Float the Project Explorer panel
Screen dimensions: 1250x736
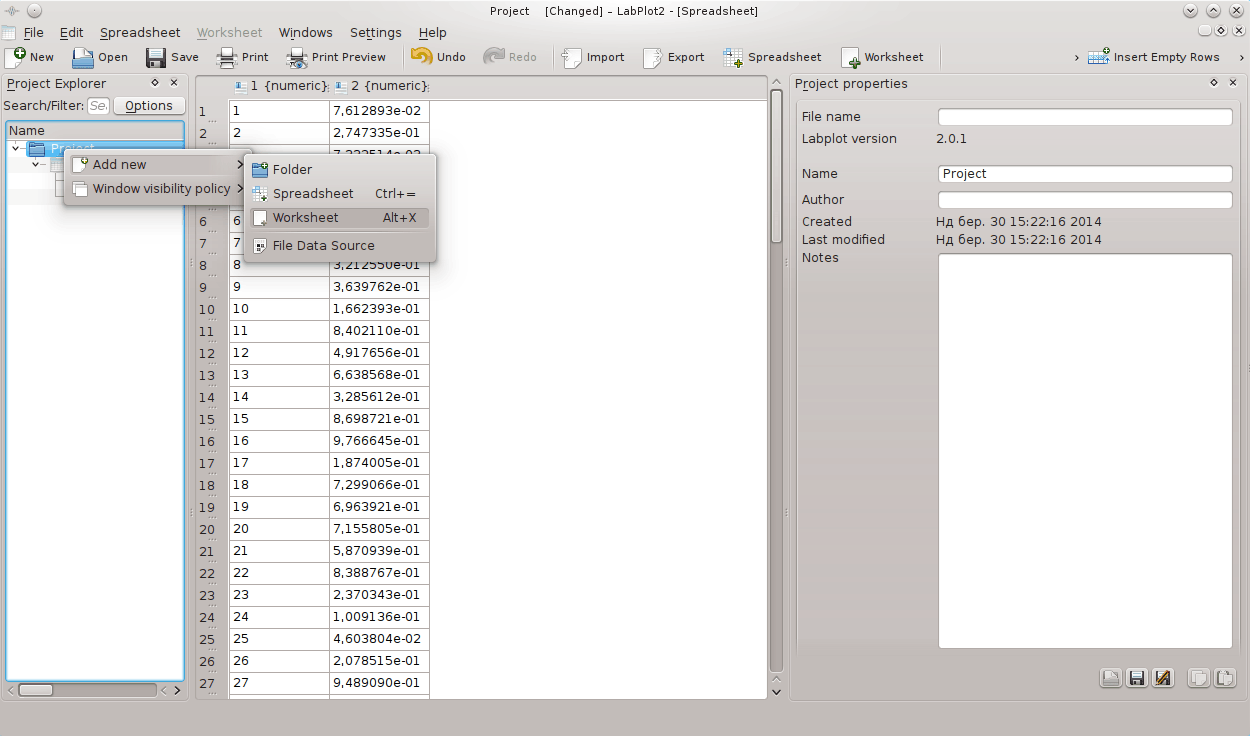pyautogui.click(x=155, y=83)
